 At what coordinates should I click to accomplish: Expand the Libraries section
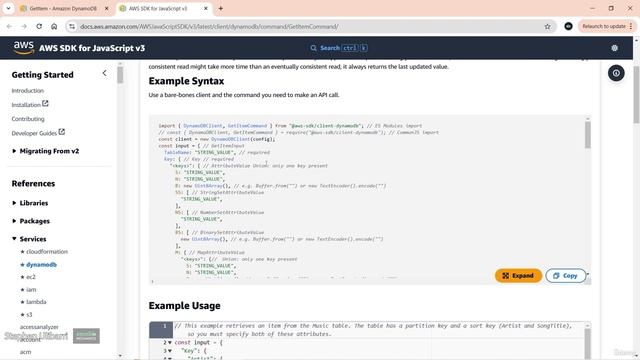pyautogui.click(x=30, y=203)
